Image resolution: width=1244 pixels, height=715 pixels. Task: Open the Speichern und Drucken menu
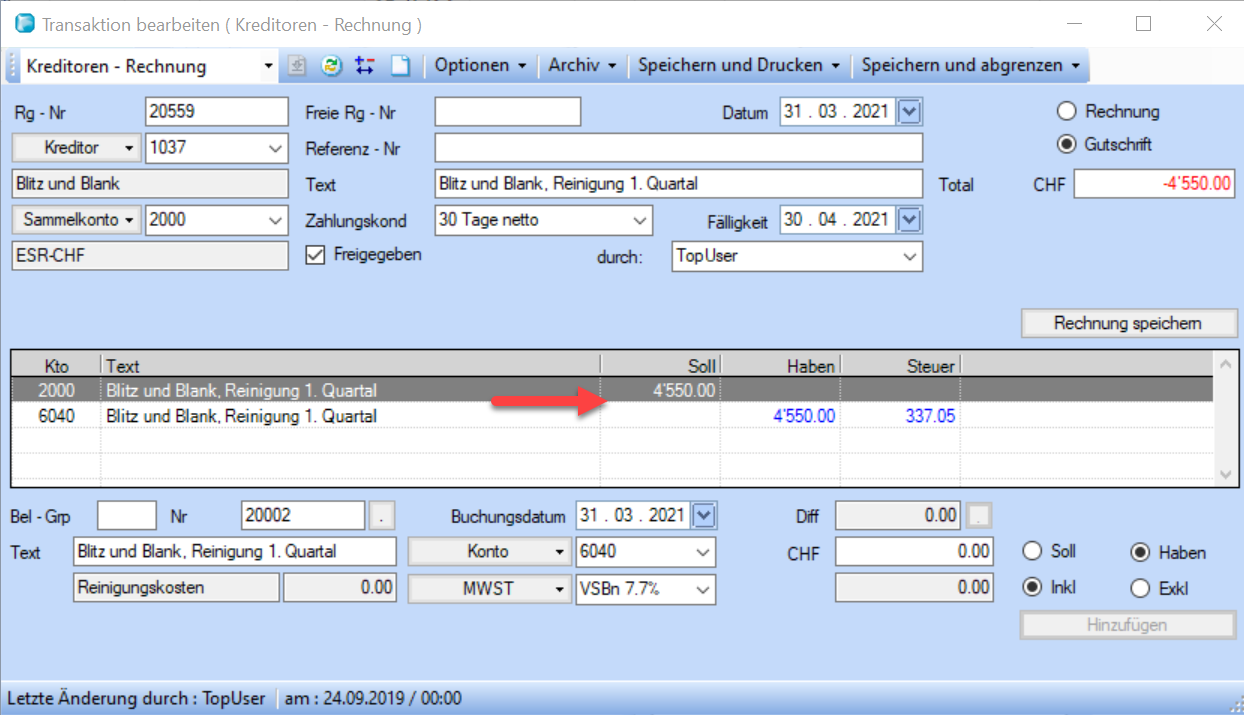pyautogui.click(x=738, y=66)
